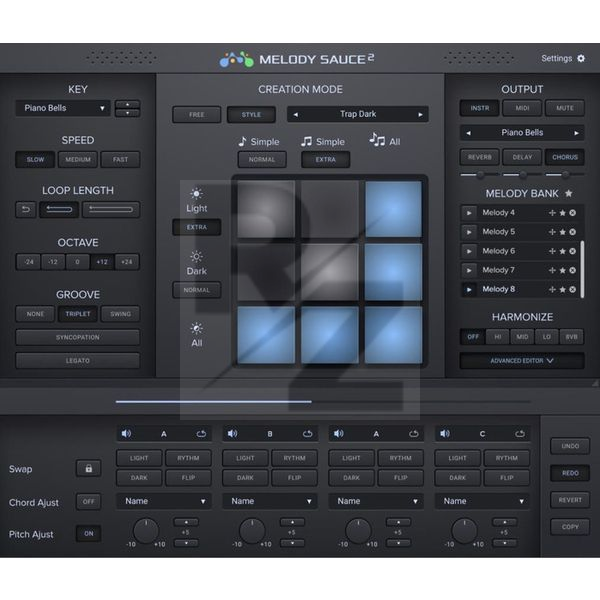The height and width of the screenshot is (600, 600).
Task: Play Melody 8 preview
Action: point(469,290)
